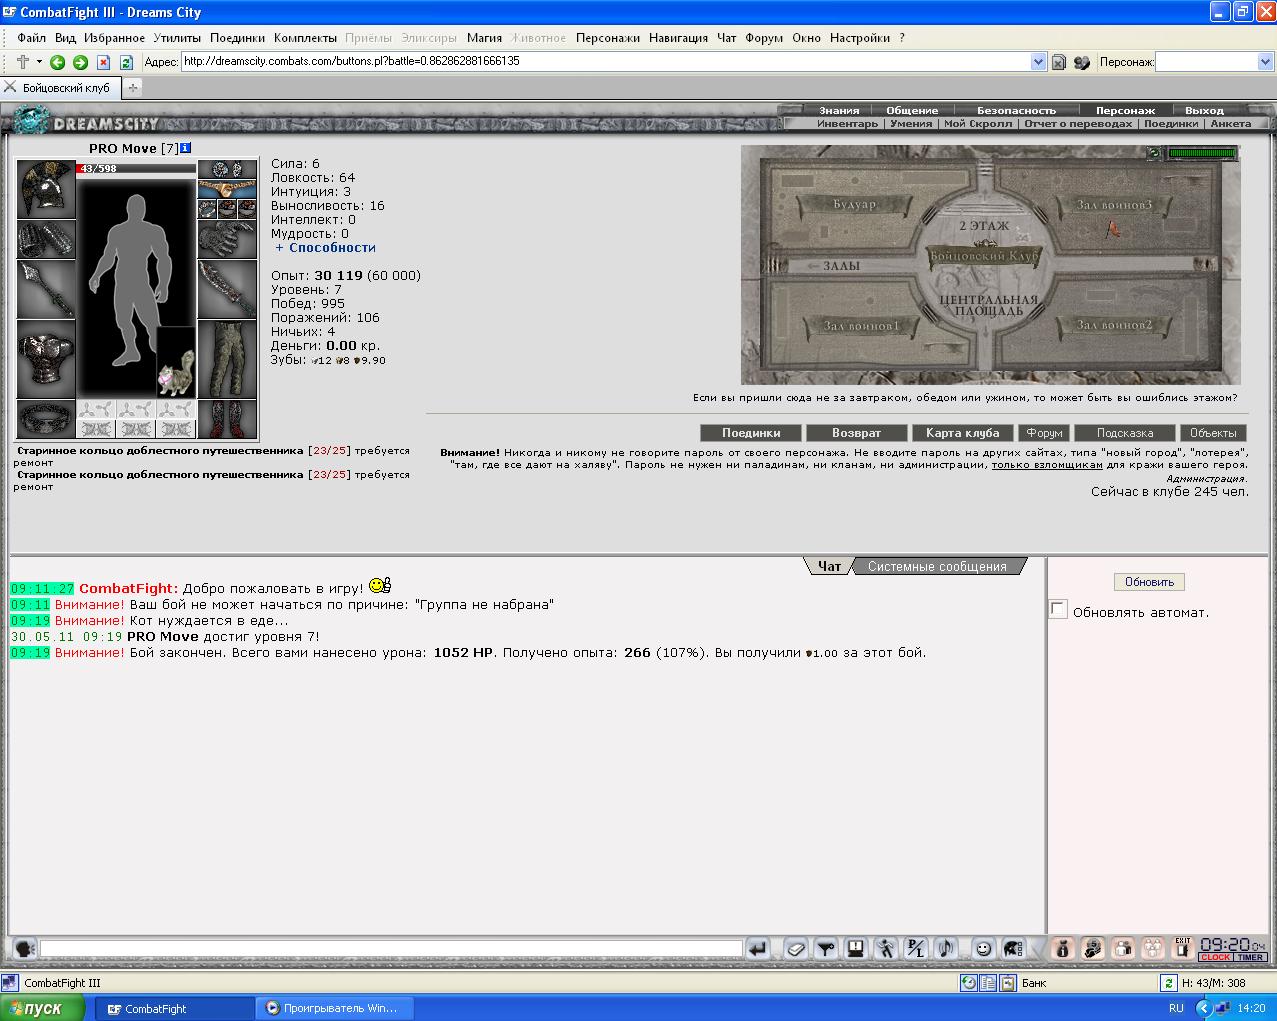Click the running man icon
The height and width of the screenshot is (1021, 1277).
(x=885, y=949)
